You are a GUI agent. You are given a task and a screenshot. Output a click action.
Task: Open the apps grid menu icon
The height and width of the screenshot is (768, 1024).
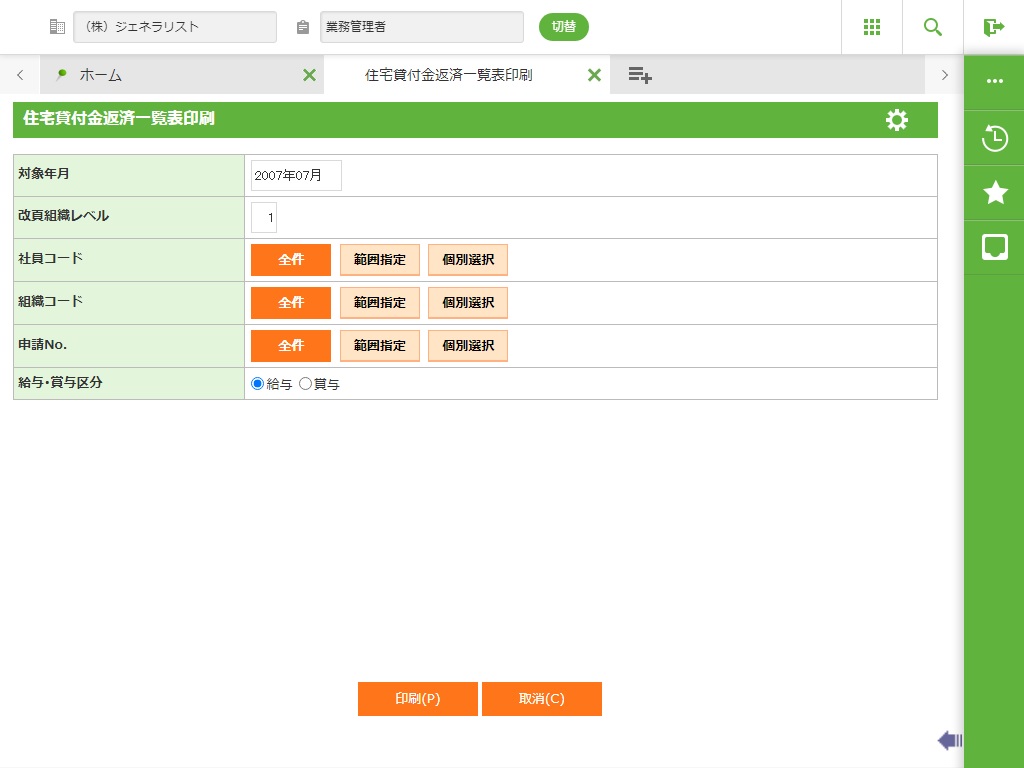pos(871,27)
